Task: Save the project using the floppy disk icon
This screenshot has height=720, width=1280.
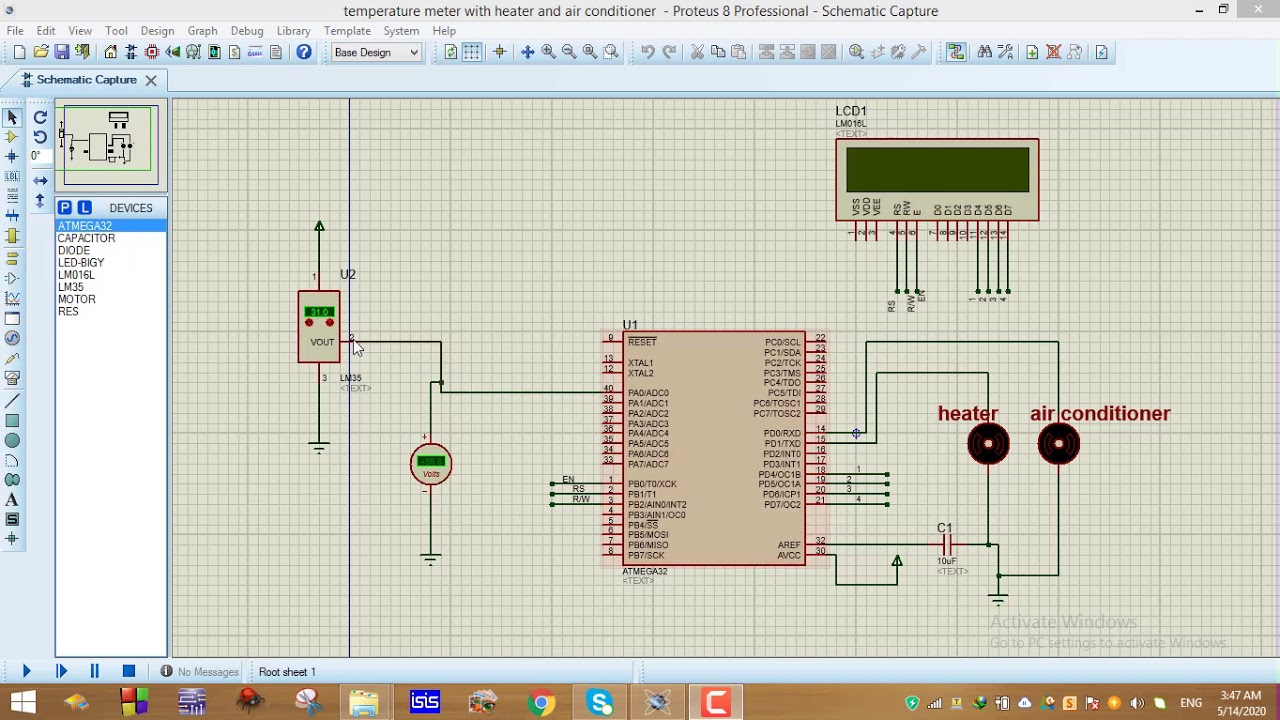Action: click(x=62, y=52)
